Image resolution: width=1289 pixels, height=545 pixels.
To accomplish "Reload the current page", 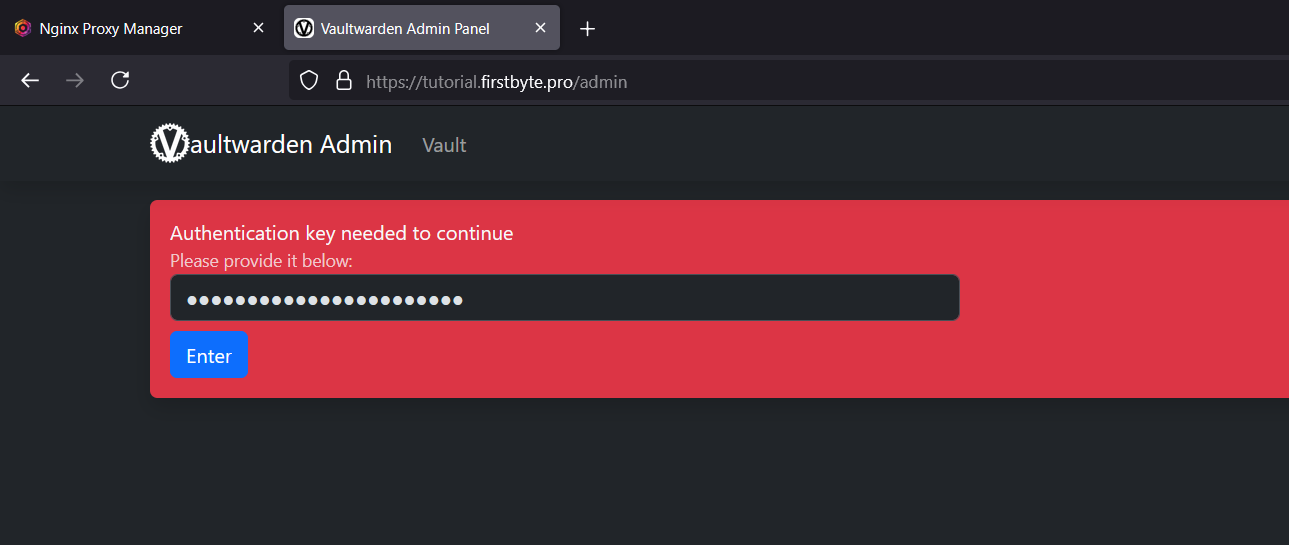I will pyautogui.click(x=120, y=81).
